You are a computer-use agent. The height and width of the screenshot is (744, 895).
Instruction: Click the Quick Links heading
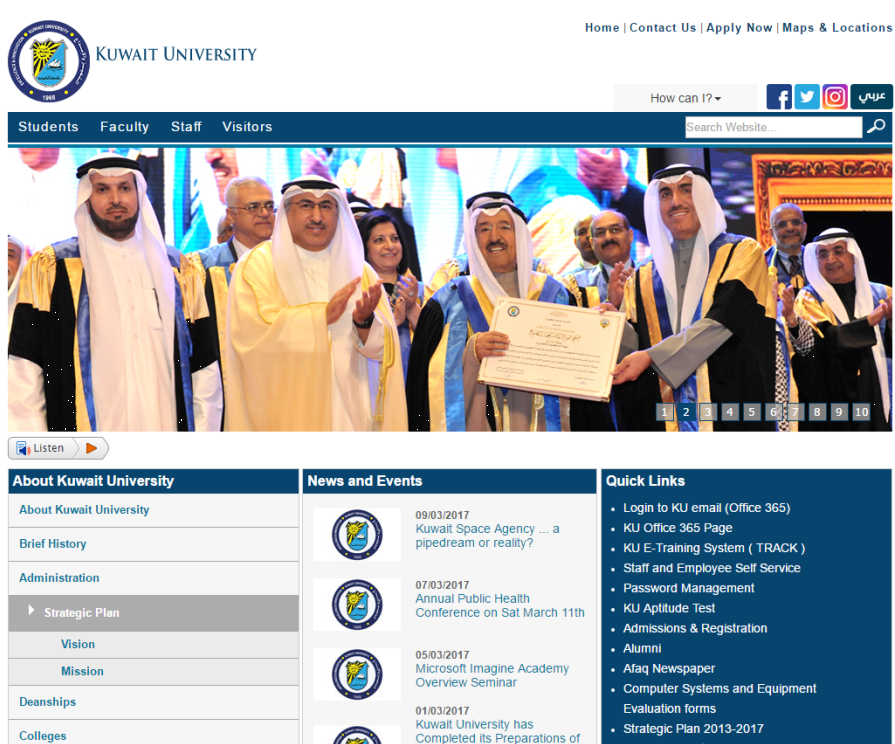coord(646,481)
